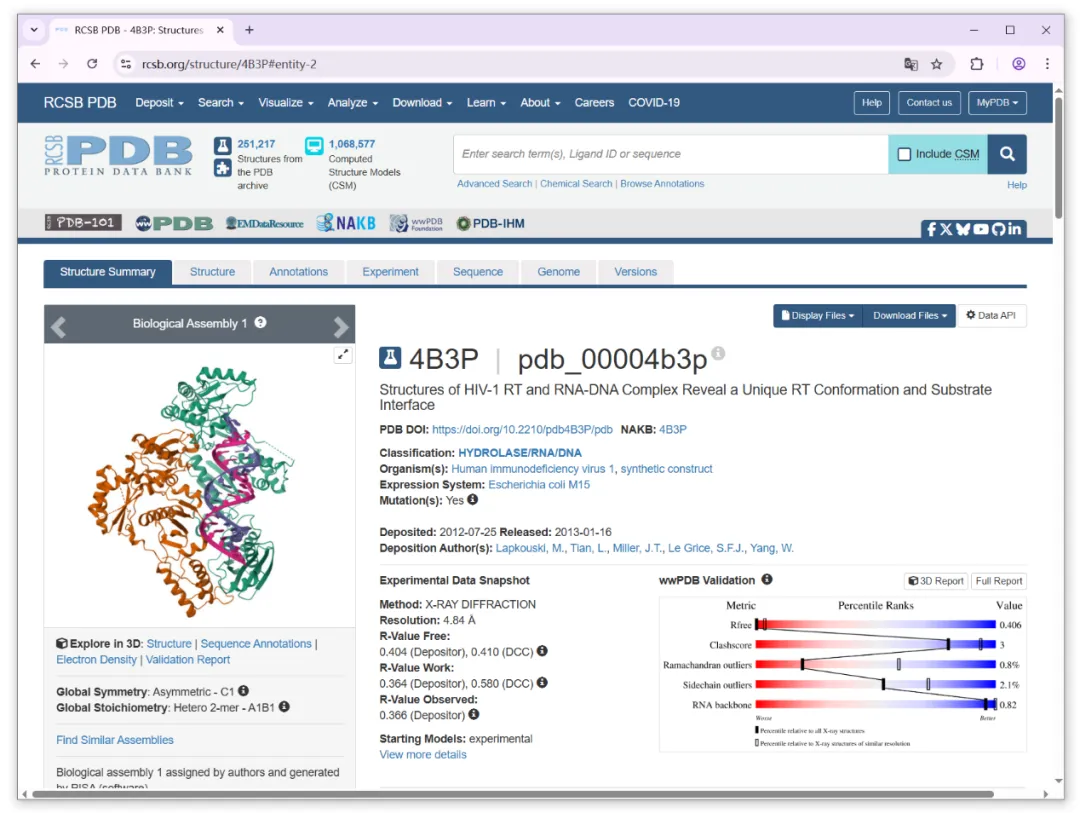Switch to the Genome tab

[558, 272]
